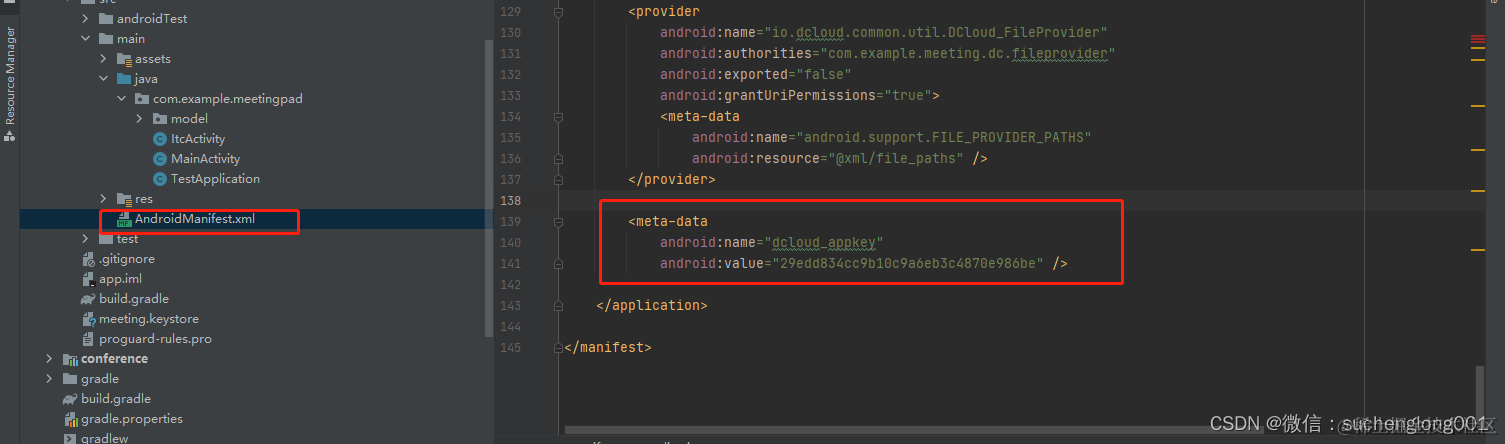Toggle fold marker at line 137 closing provider

558,179
